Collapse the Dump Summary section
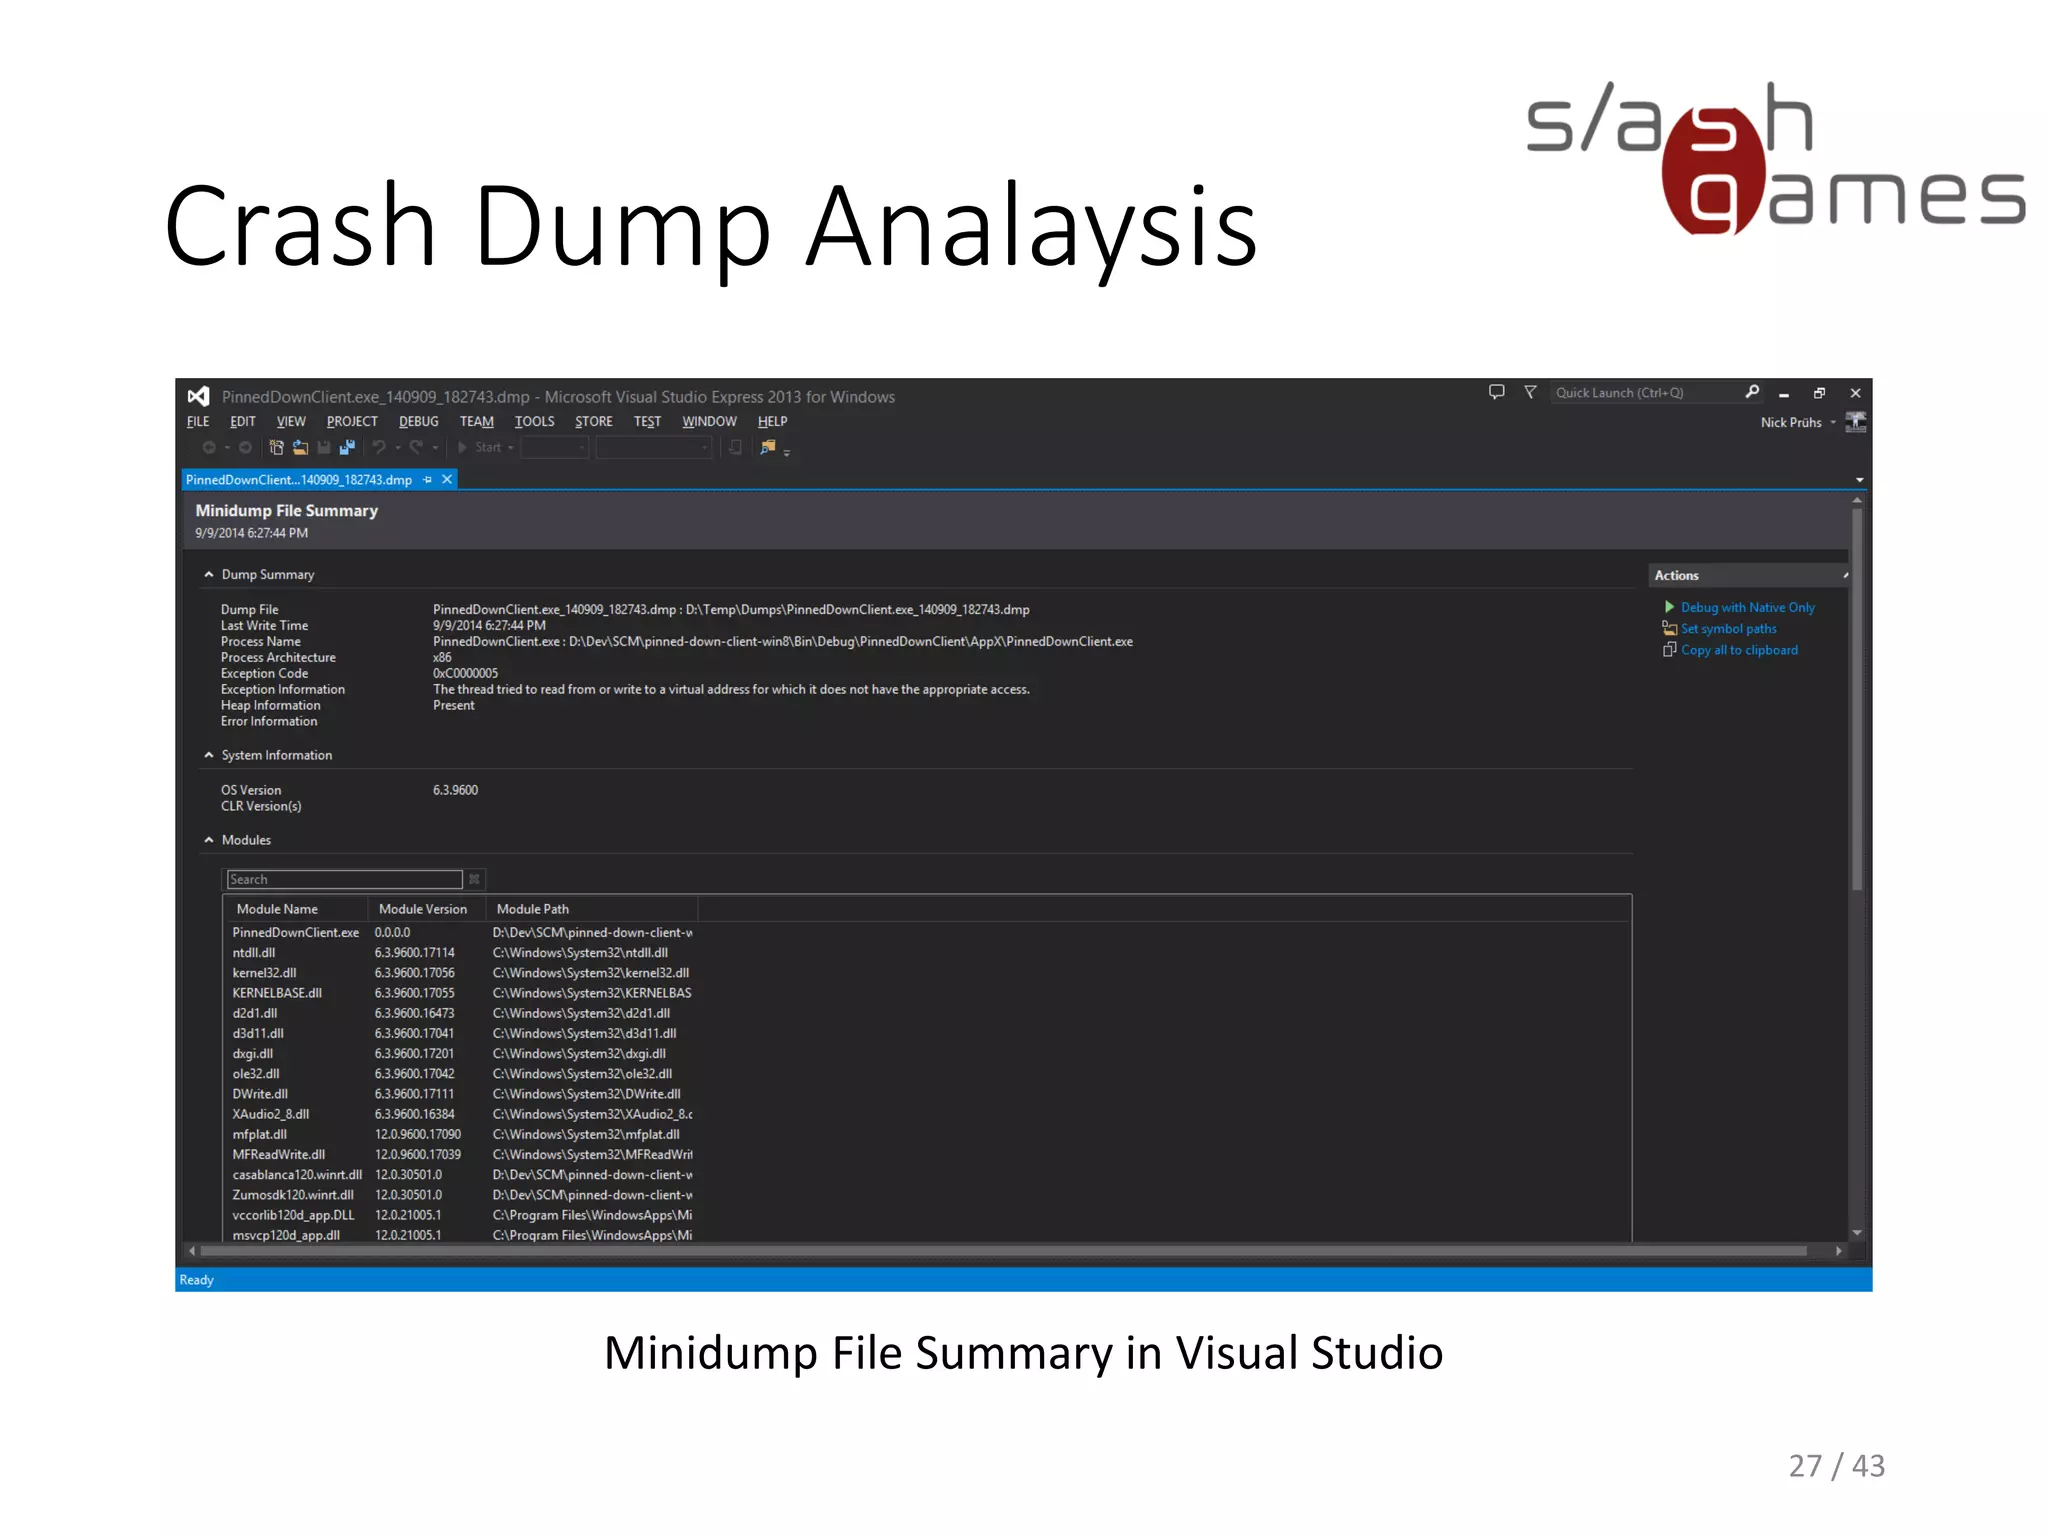Viewport: 2048px width, 1536px height. pyautogui.click(x=209, y=574)
